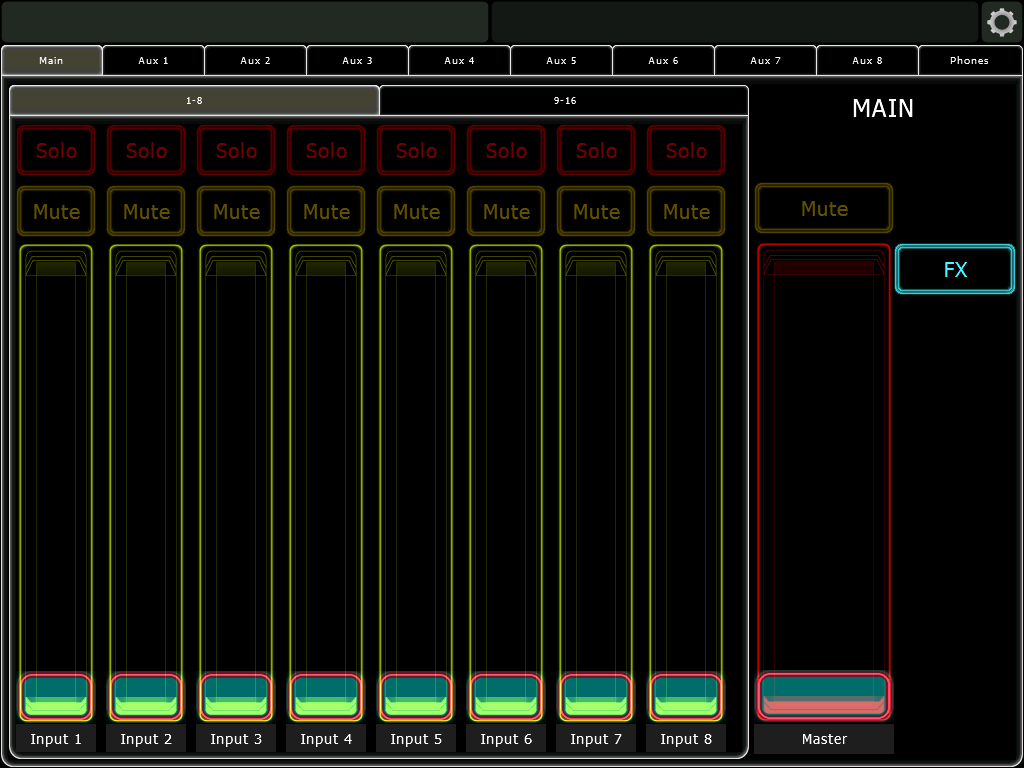Click the Input 7 fader knob
Image resolution: width=1024 pixels, height=768 pixels.
coord(596,696)
